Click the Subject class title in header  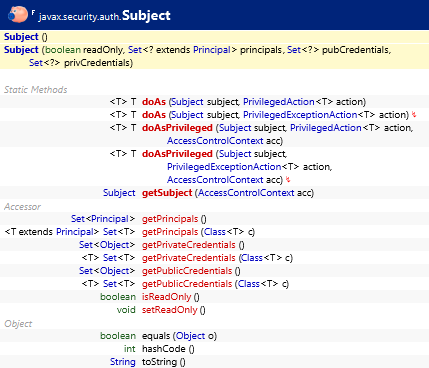(x=146, y=15)
